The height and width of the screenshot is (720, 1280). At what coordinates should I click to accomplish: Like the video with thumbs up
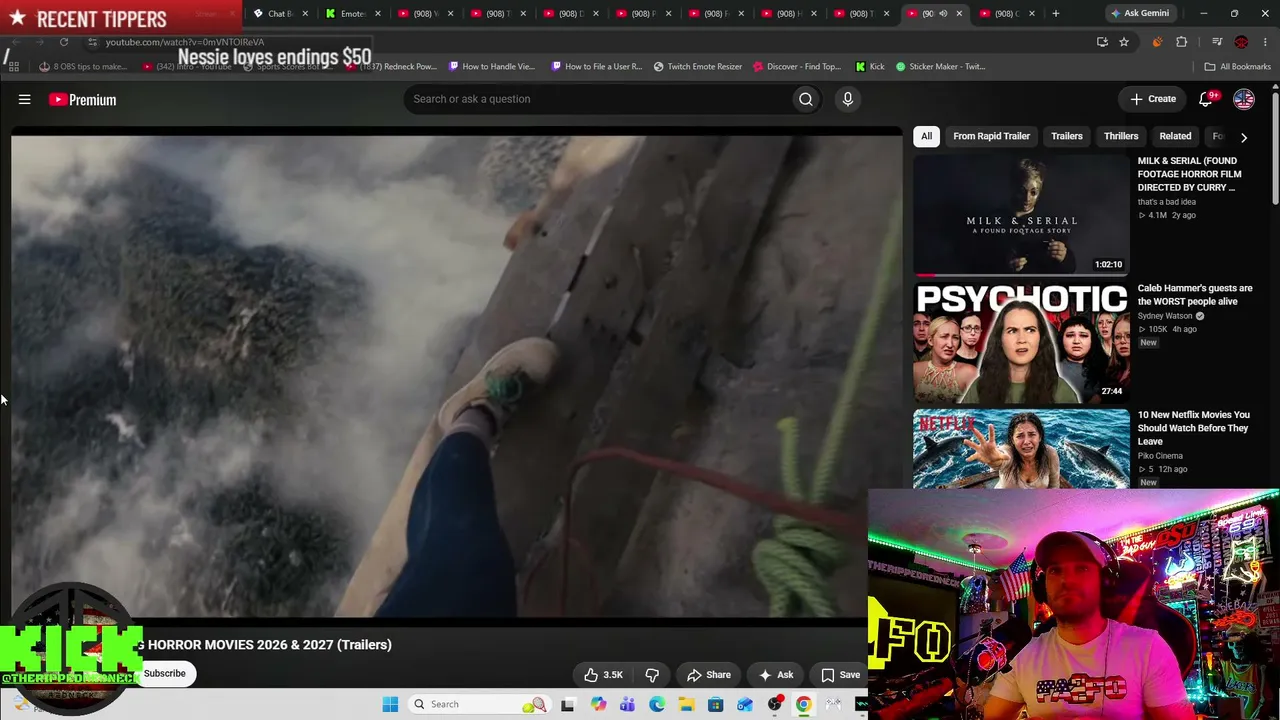point(603,675)
